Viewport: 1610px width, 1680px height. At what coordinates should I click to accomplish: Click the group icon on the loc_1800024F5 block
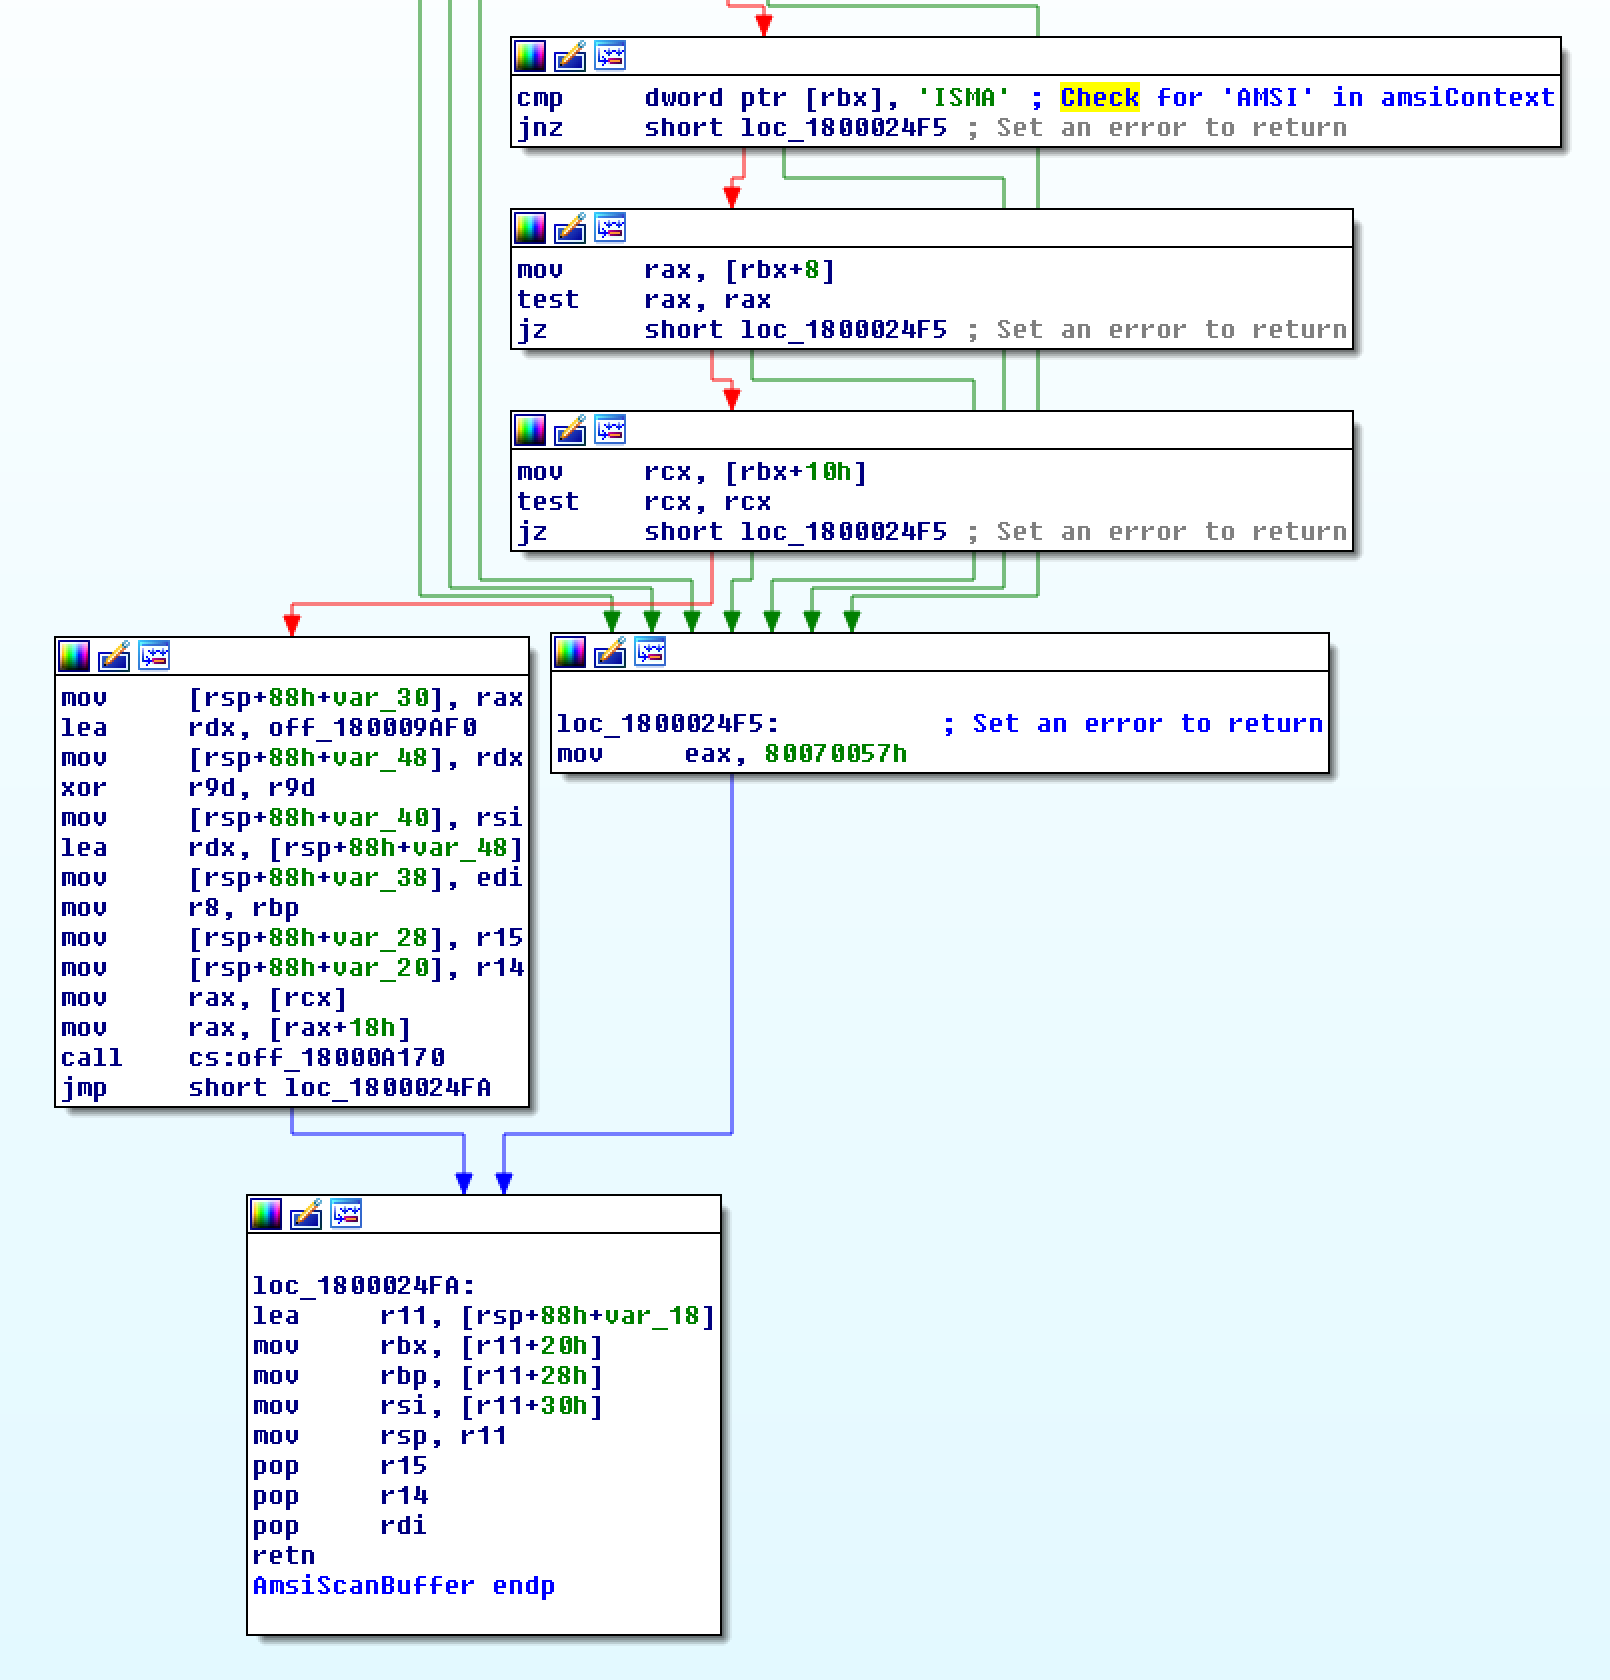(650, 652)
